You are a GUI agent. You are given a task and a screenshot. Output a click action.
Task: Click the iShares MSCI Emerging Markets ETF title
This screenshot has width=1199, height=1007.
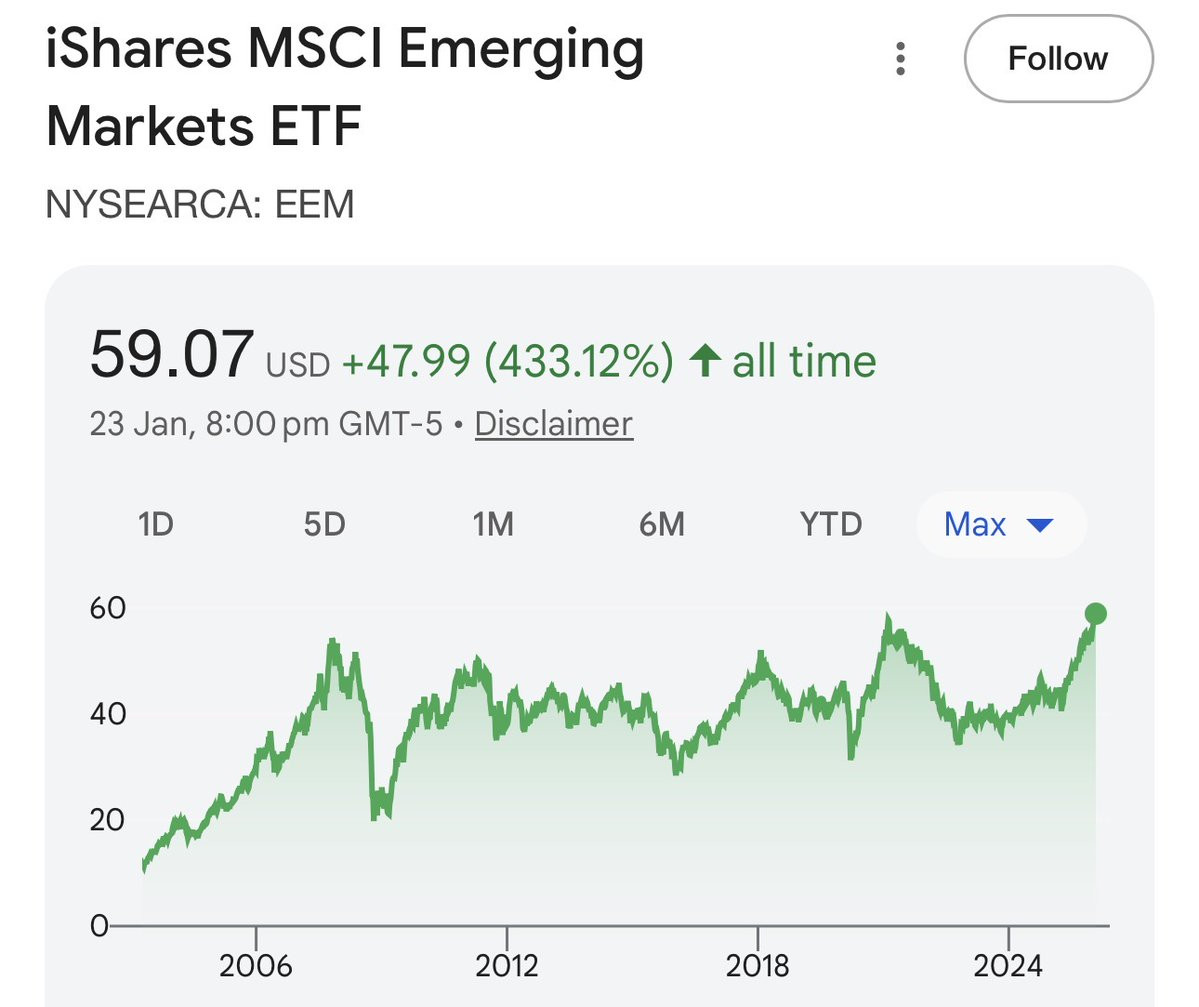coord(345,86)
